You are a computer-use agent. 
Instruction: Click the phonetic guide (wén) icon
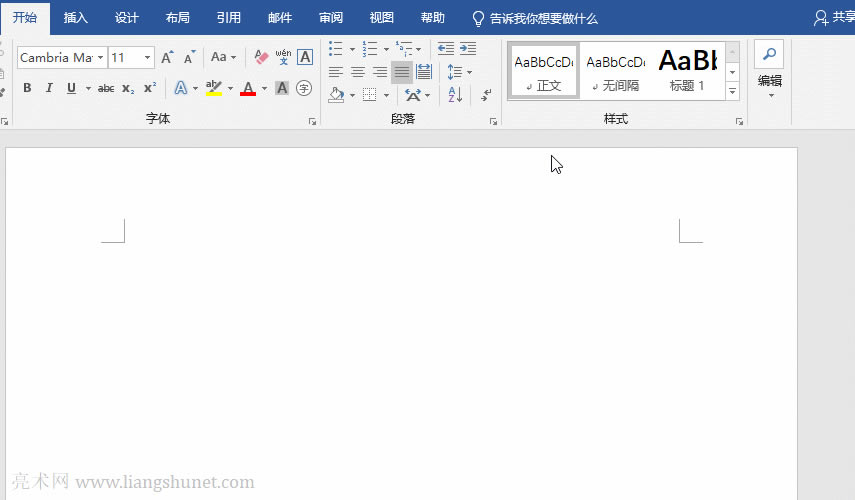tap(283, 57)
